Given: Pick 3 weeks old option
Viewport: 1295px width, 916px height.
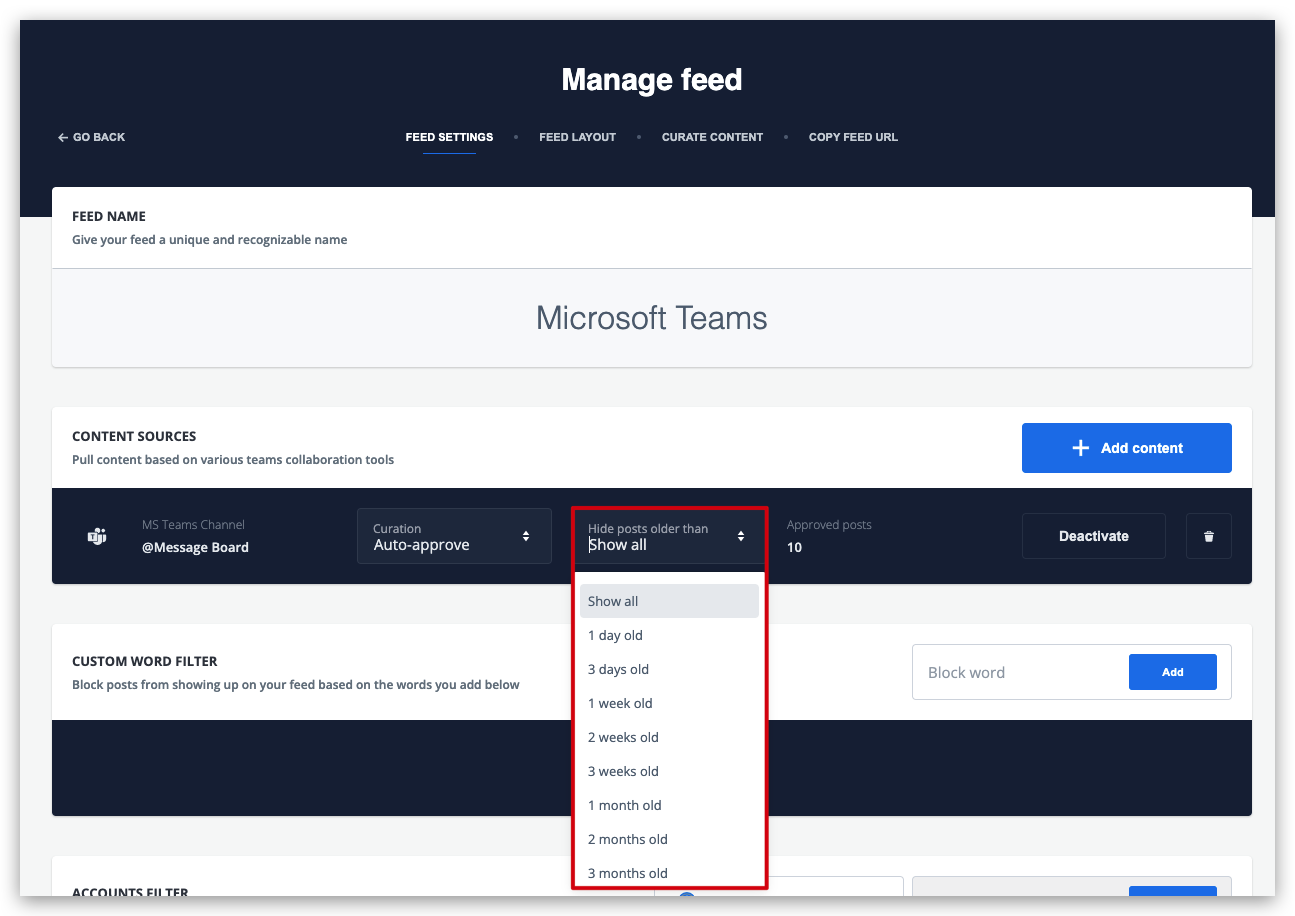Looking at the screenshot, I should [669, 771].
